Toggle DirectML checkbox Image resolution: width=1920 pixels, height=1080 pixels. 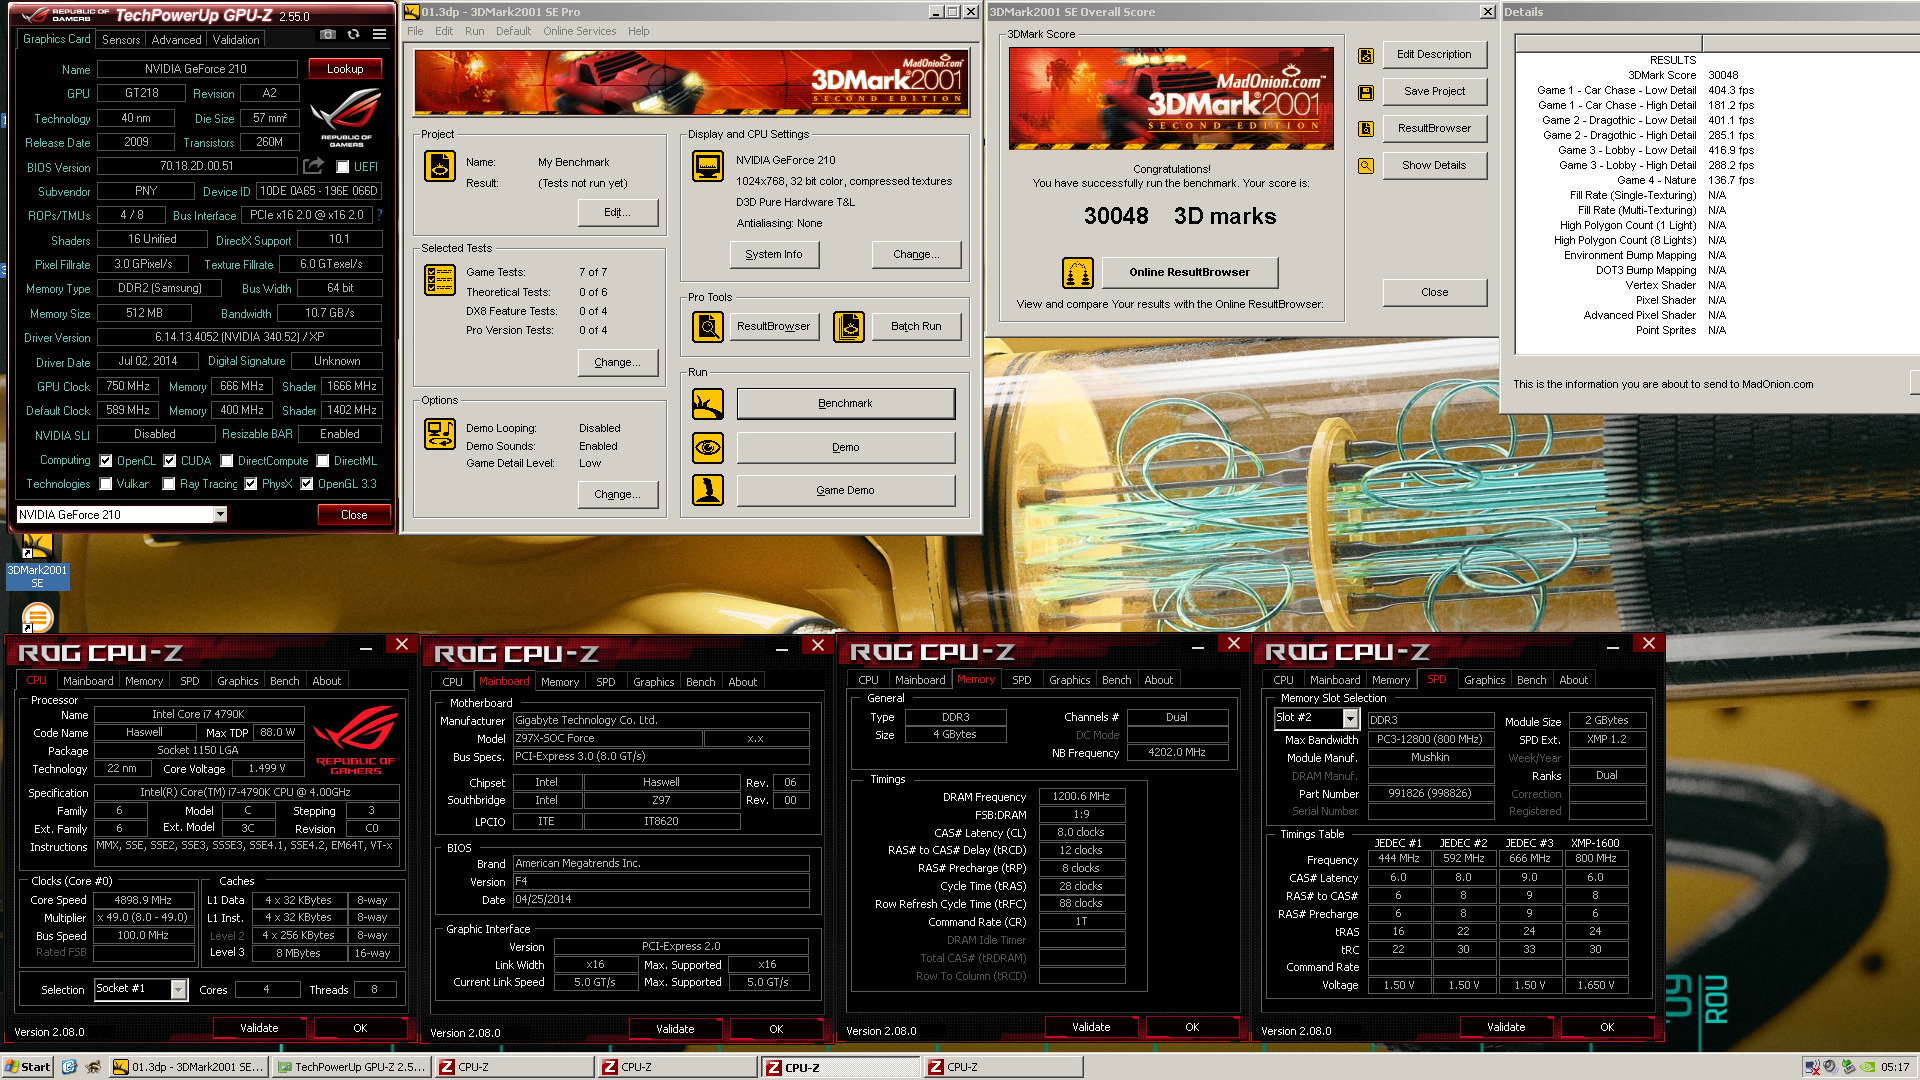coord(323,461)
